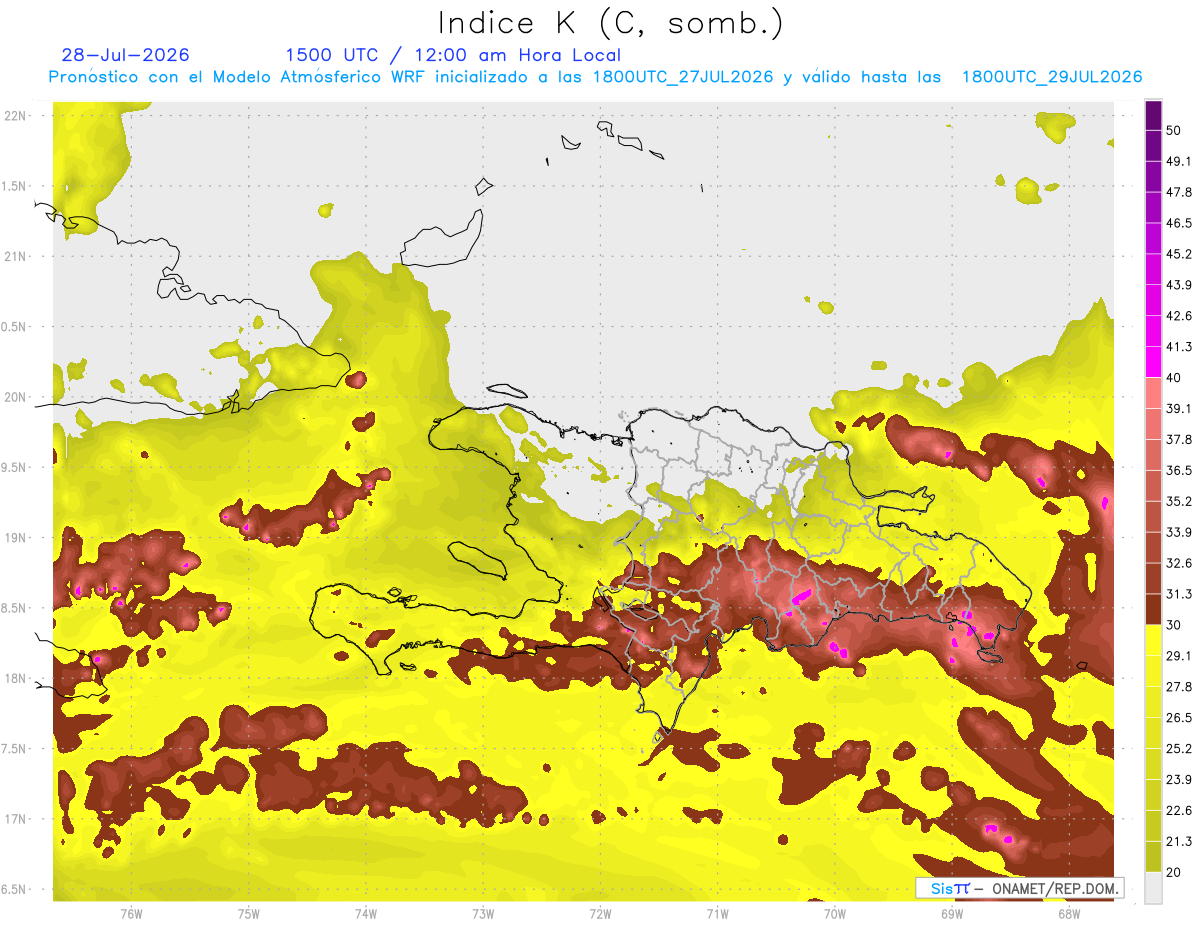The image size is (1200, 927).
Task: Click the color bar label "27.8"
Action: coord(1179,687)
